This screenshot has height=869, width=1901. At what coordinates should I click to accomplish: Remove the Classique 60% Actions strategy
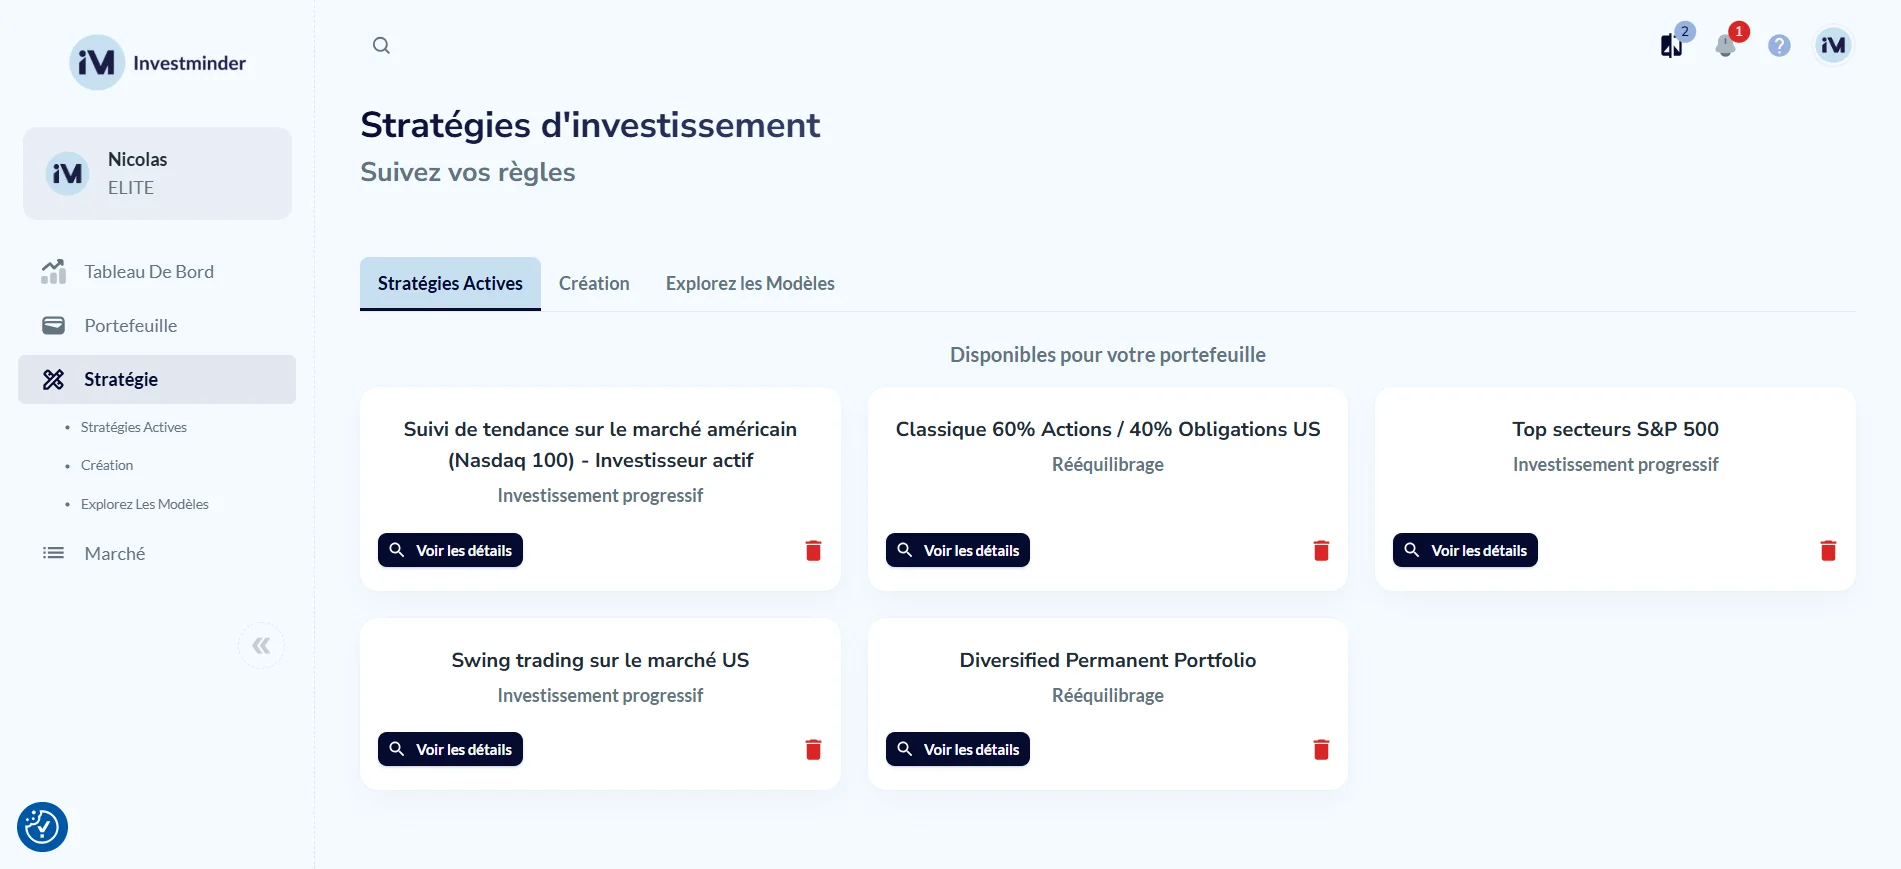tap(1321, 551)
